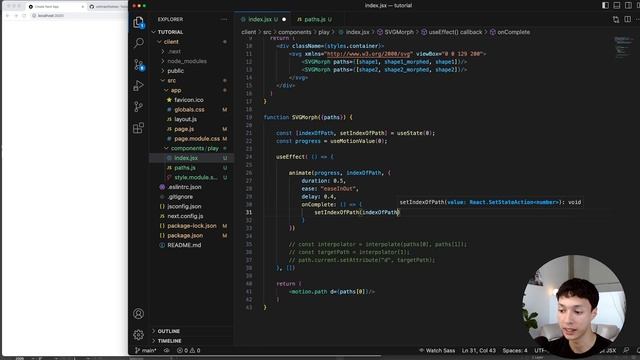Screen dimensions: 640x360
Task: Click the components breadcrumb segment
Action: [295, 32]
